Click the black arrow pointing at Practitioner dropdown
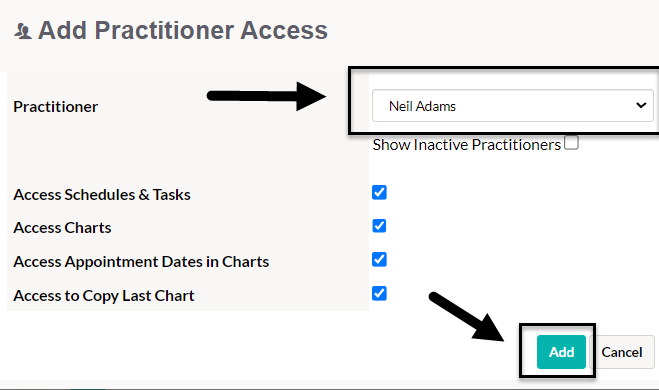 pyautogui.click(x=266, y=96)
